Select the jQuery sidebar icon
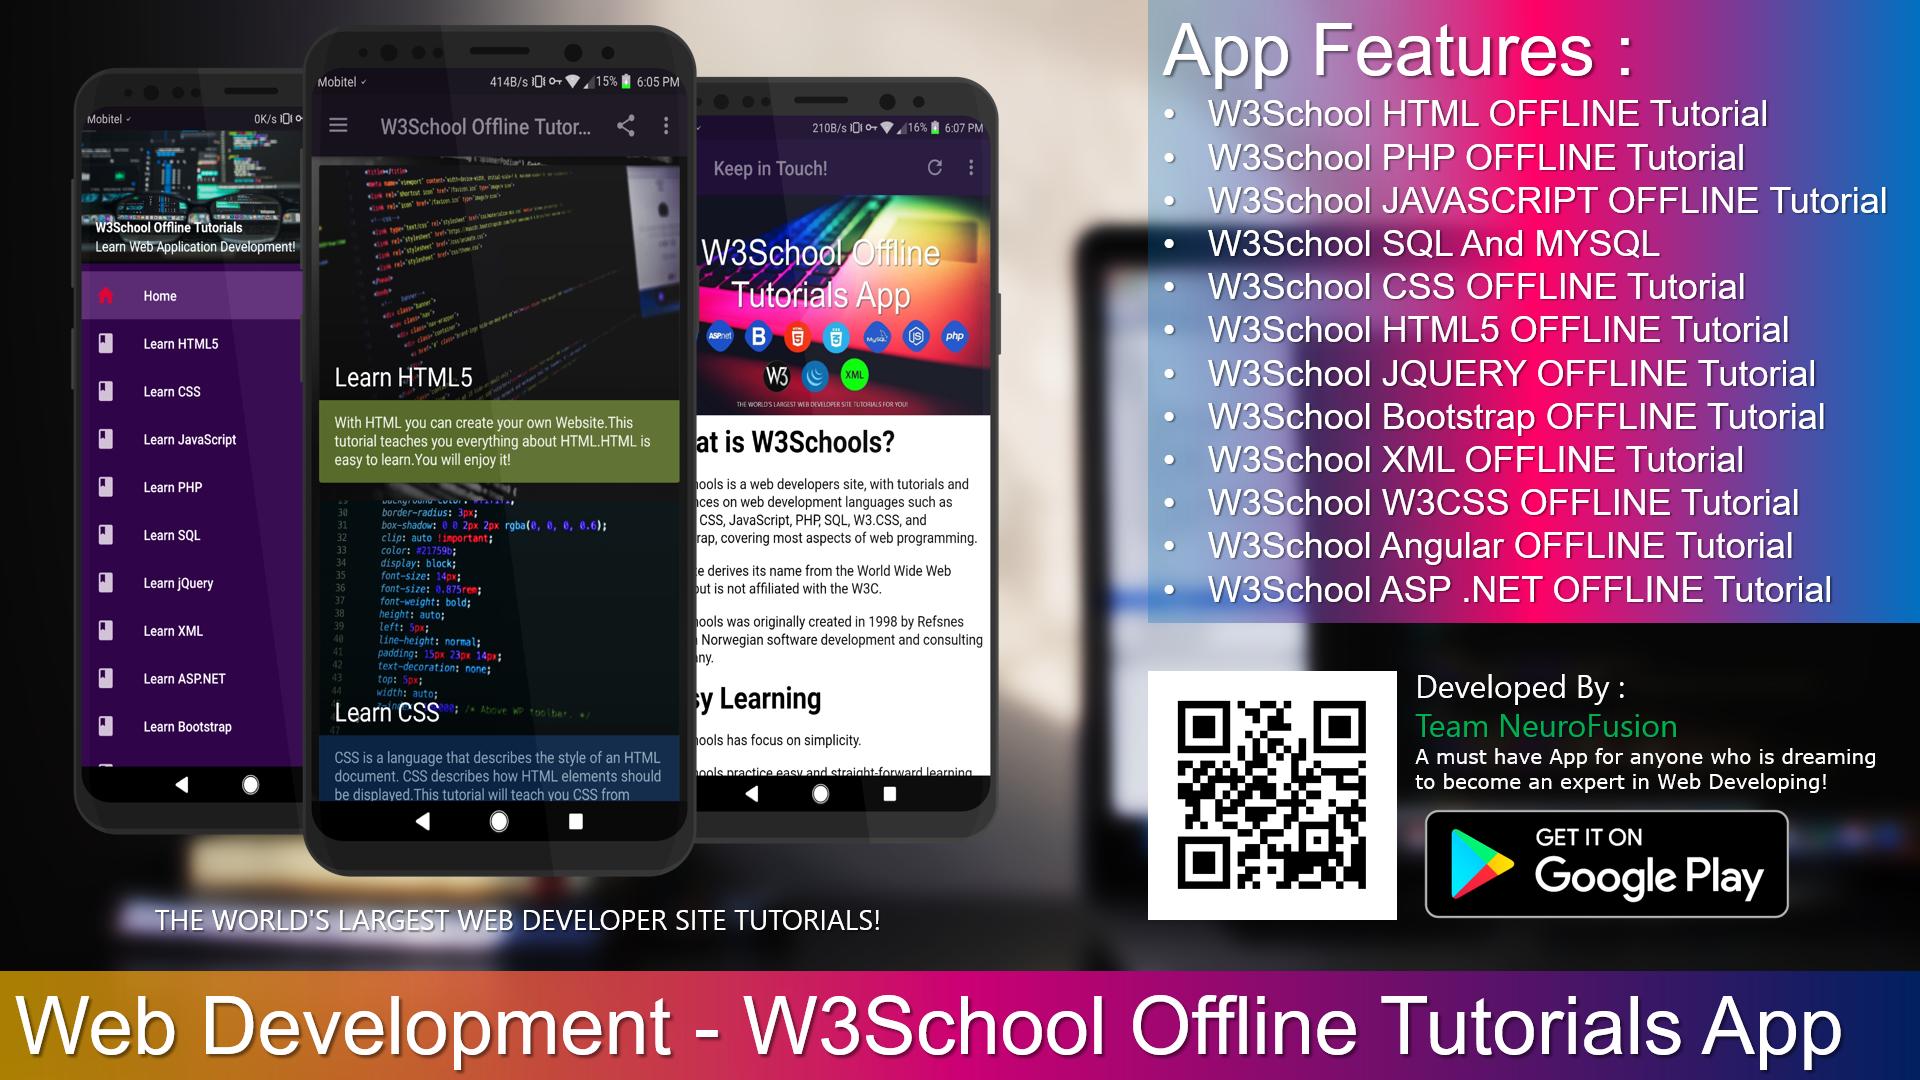Screen dimensions: 1920x1080 [x=108, y=580]
